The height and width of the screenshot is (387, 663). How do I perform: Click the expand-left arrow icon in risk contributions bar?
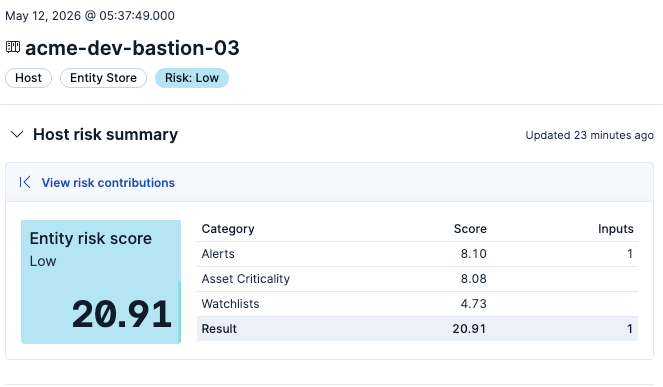click(25, 182)
